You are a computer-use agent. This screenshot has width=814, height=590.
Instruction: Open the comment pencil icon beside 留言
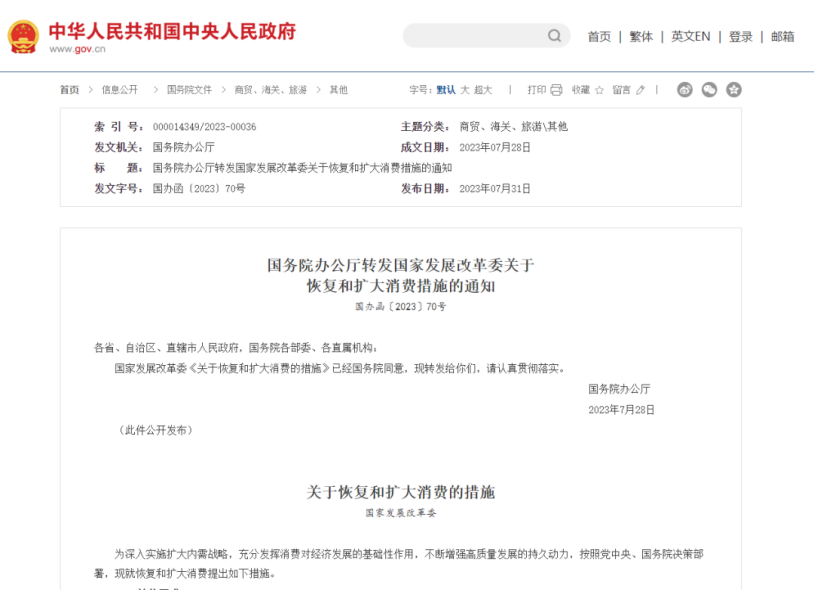click(641, 89)
